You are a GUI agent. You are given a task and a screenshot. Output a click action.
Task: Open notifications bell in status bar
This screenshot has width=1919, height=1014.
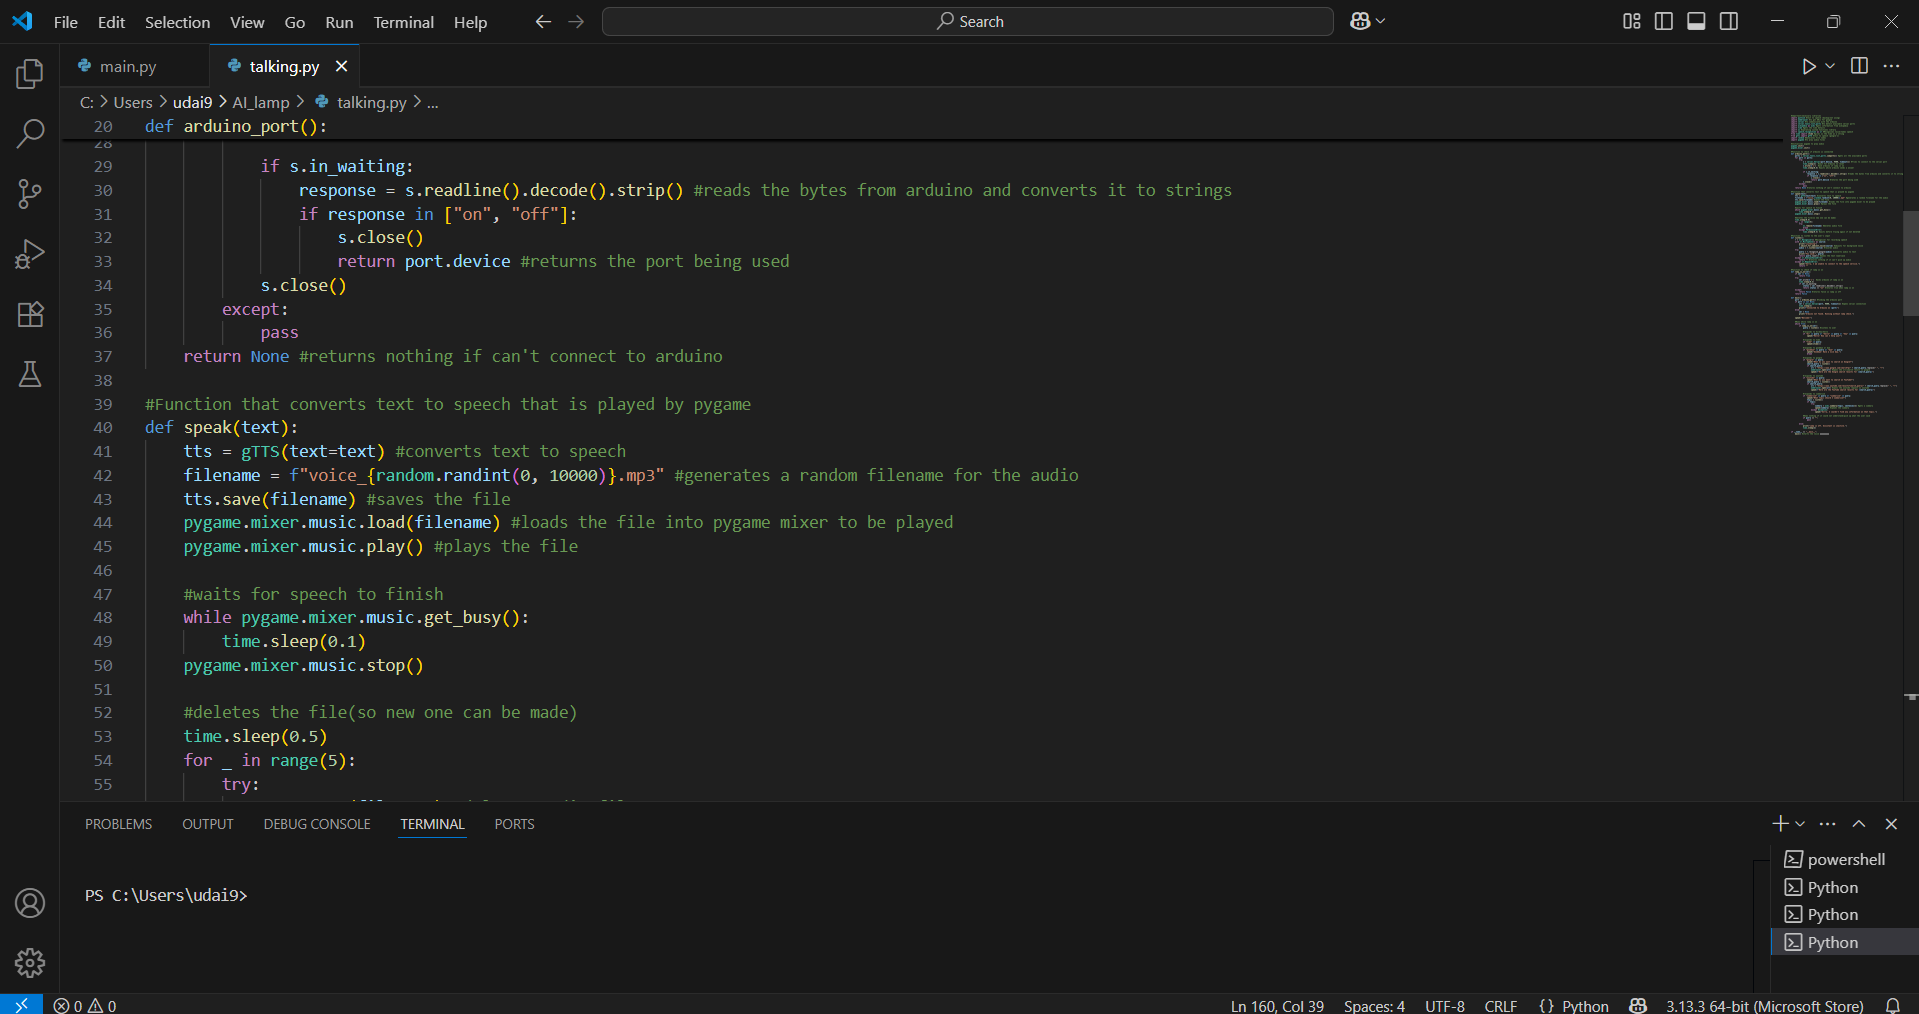(1892, 1005)
